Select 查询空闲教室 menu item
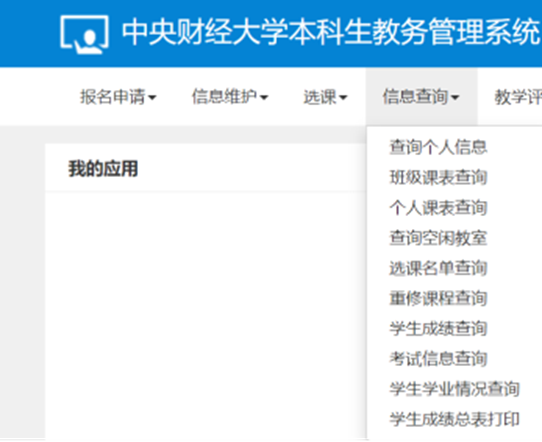Image resolution: width=542 pixels, height=442 pixels. pyautogui.click(x=438, y=238)
